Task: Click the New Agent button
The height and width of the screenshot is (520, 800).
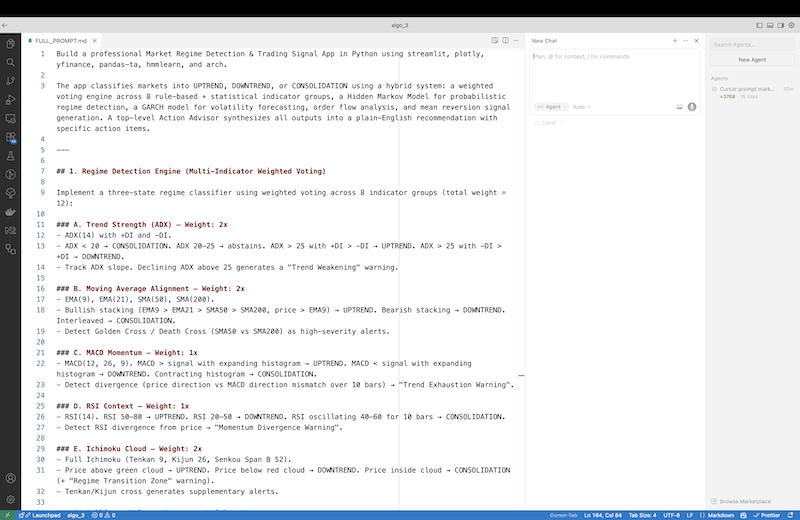Action: click(x=752, y=60)
